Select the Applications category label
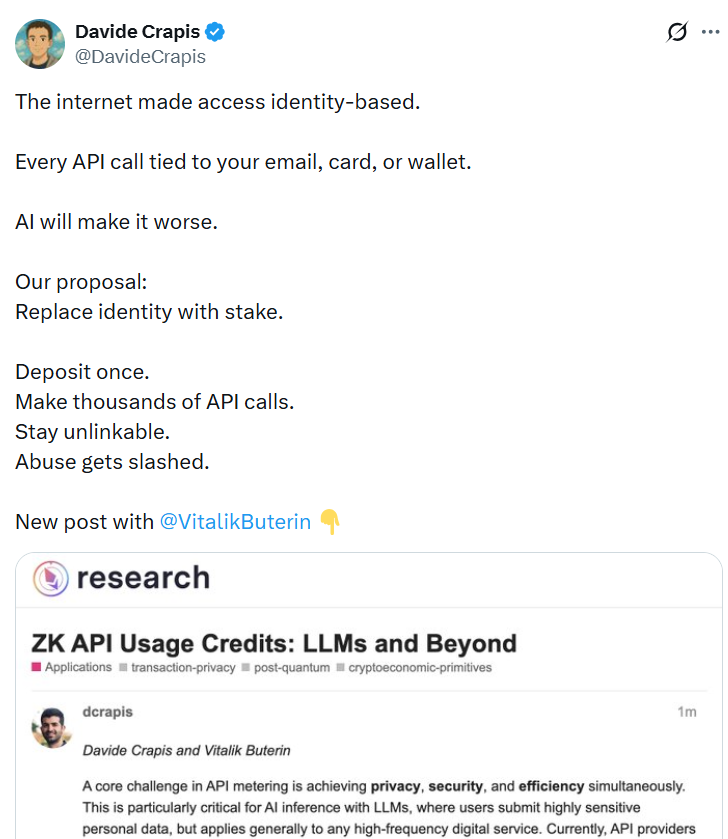This screenshot has width=728, height=839. (78, 668)
